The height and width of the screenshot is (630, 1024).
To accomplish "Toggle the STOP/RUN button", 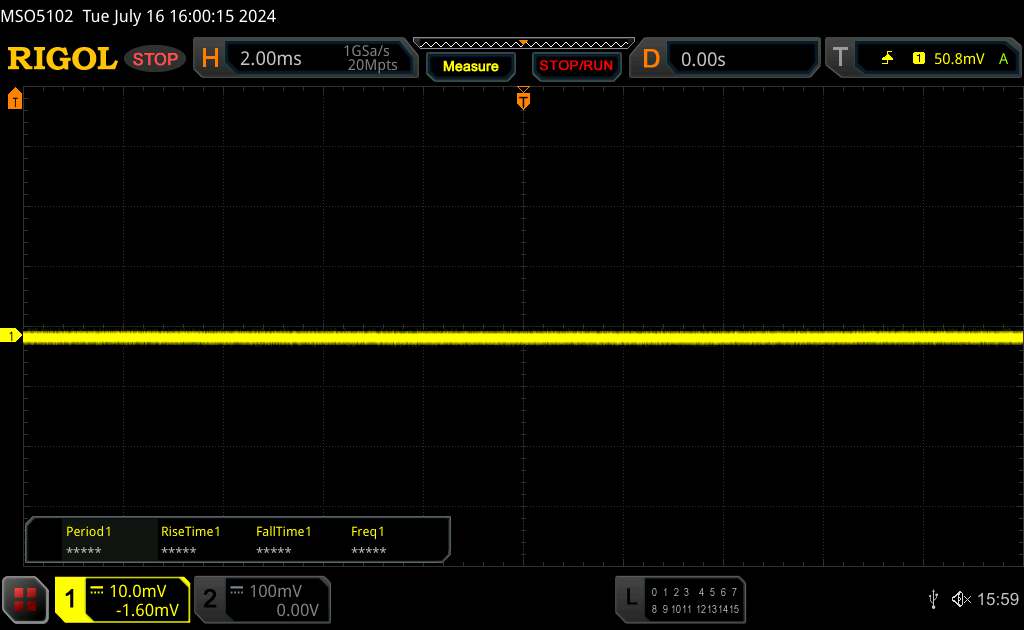I will [x=576, y=65].
